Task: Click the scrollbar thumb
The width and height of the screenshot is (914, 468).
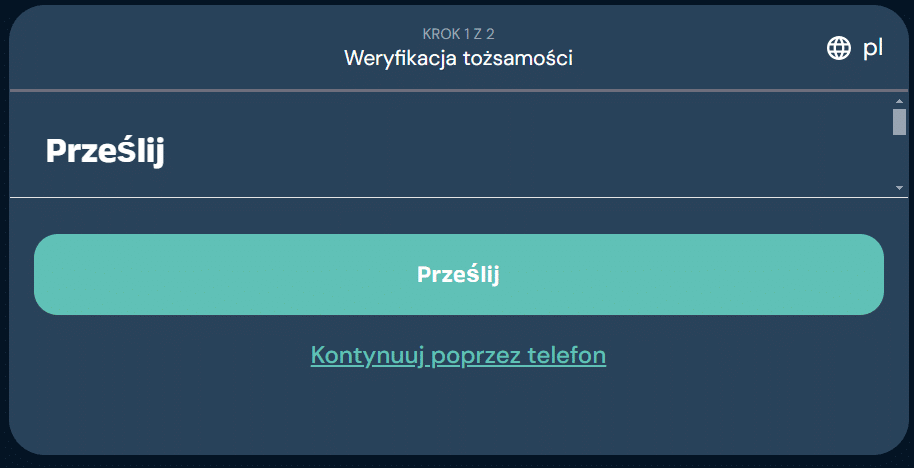Action: 899,121
